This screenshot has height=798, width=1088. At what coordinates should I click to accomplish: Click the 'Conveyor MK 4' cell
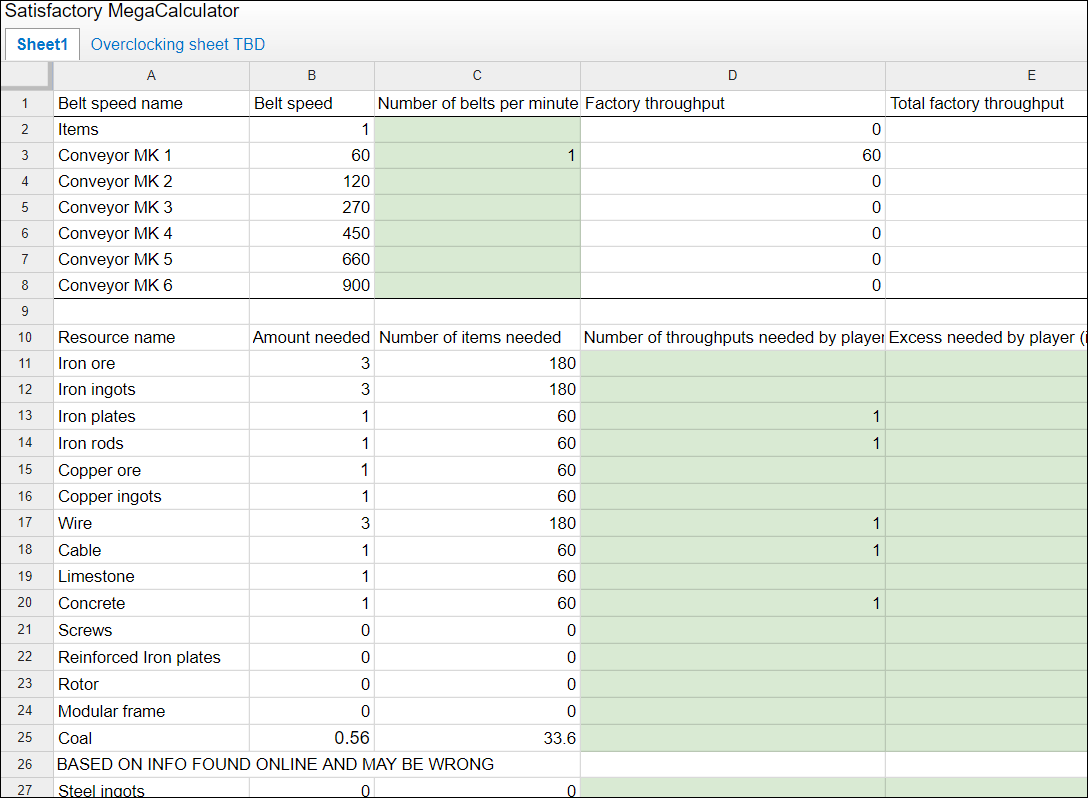[151, 234]
